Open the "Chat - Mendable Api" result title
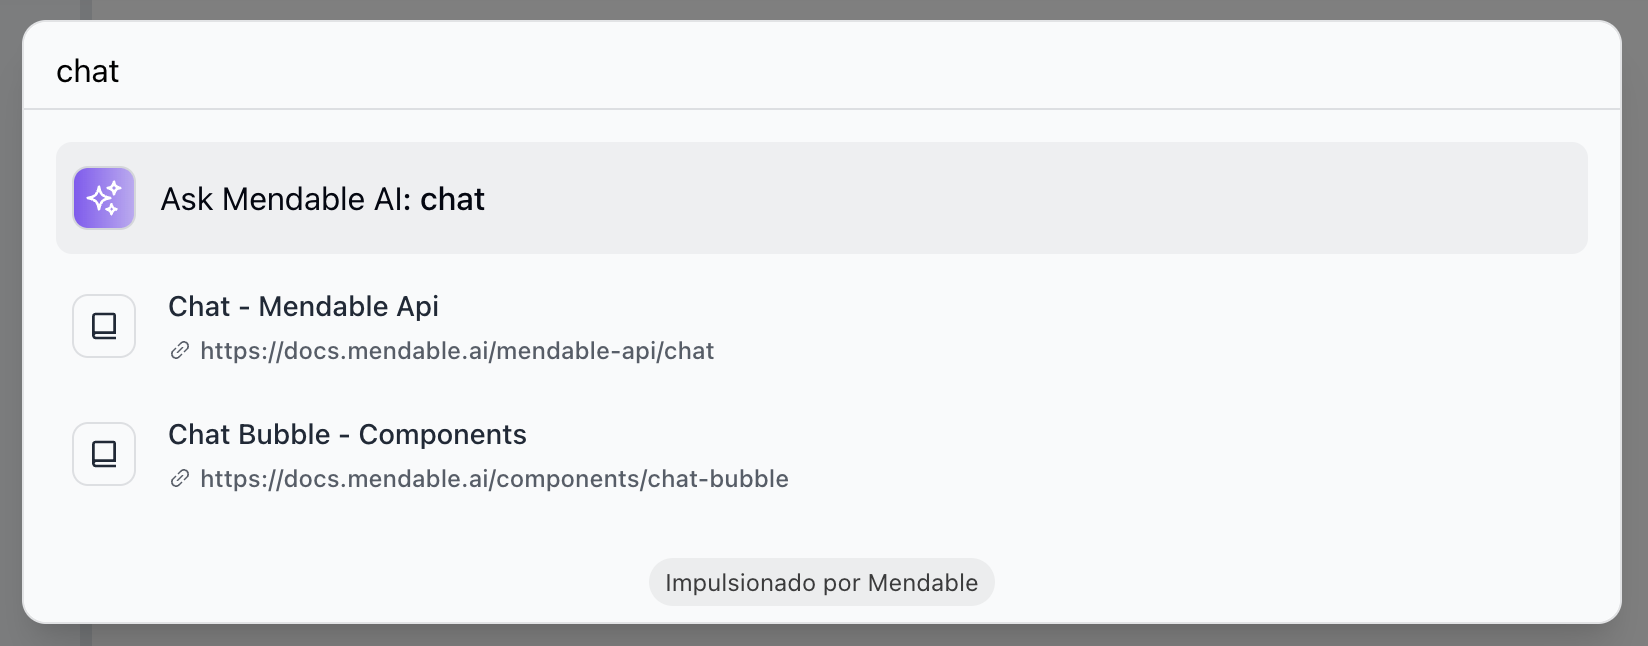This screenshot has width=1648, height=646. point(303,306)
